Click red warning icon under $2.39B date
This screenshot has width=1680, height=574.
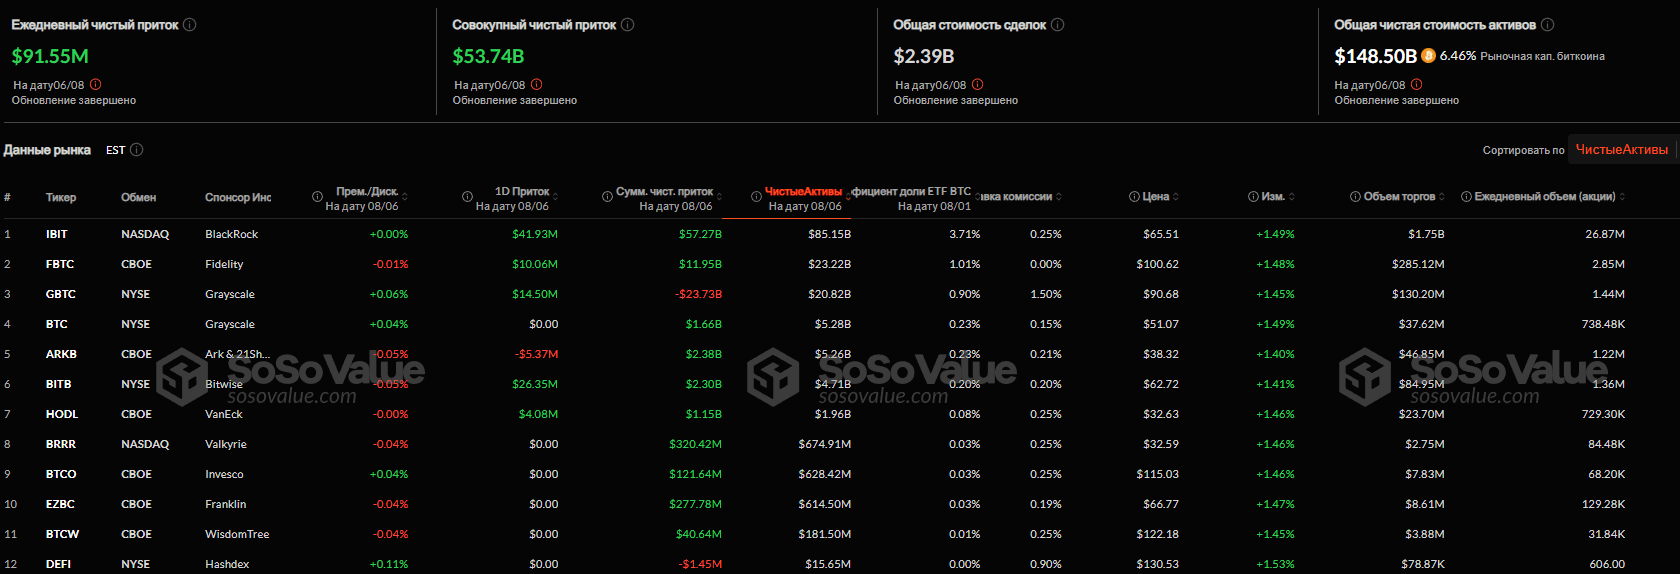(978, 85)
